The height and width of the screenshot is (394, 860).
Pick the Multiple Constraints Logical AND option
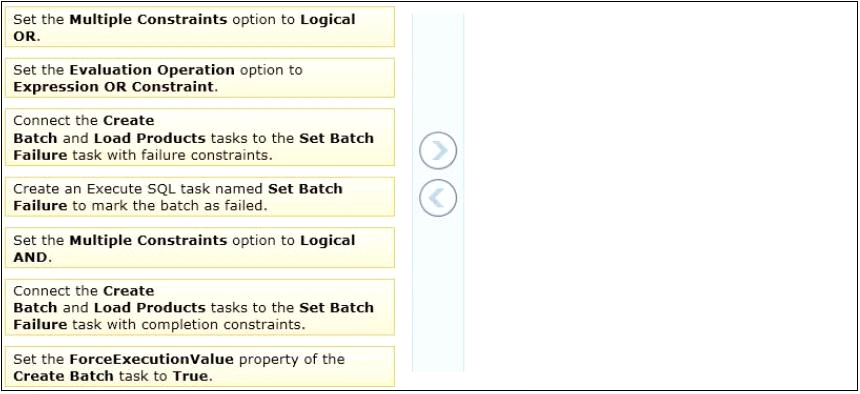pos(200,247)
